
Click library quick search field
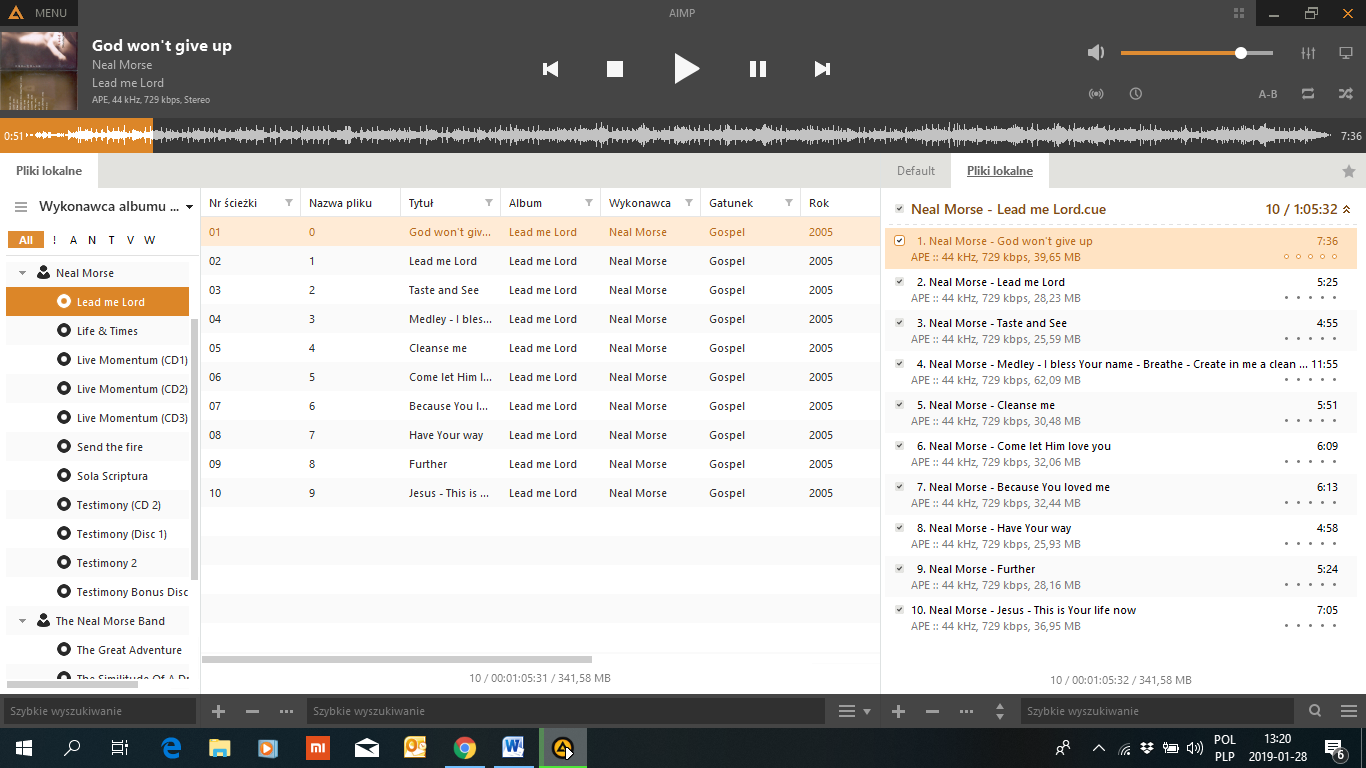pyautogui.click(x=100, y=711)
